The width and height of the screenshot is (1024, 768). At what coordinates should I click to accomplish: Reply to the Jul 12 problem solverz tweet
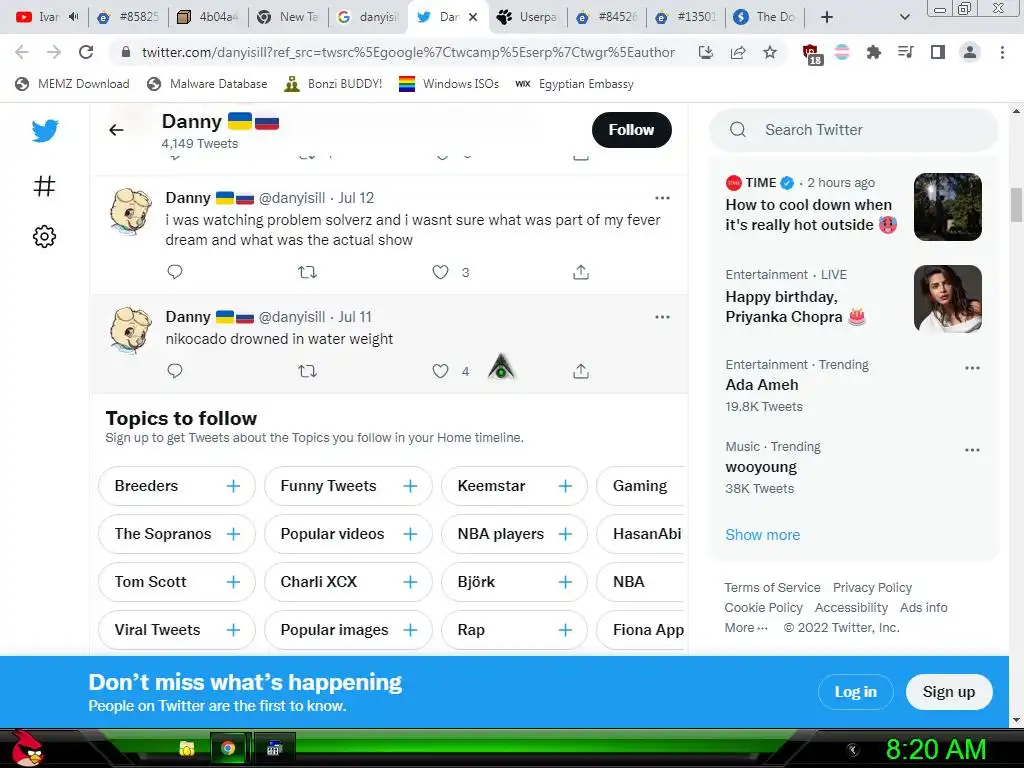pos(174,272)
